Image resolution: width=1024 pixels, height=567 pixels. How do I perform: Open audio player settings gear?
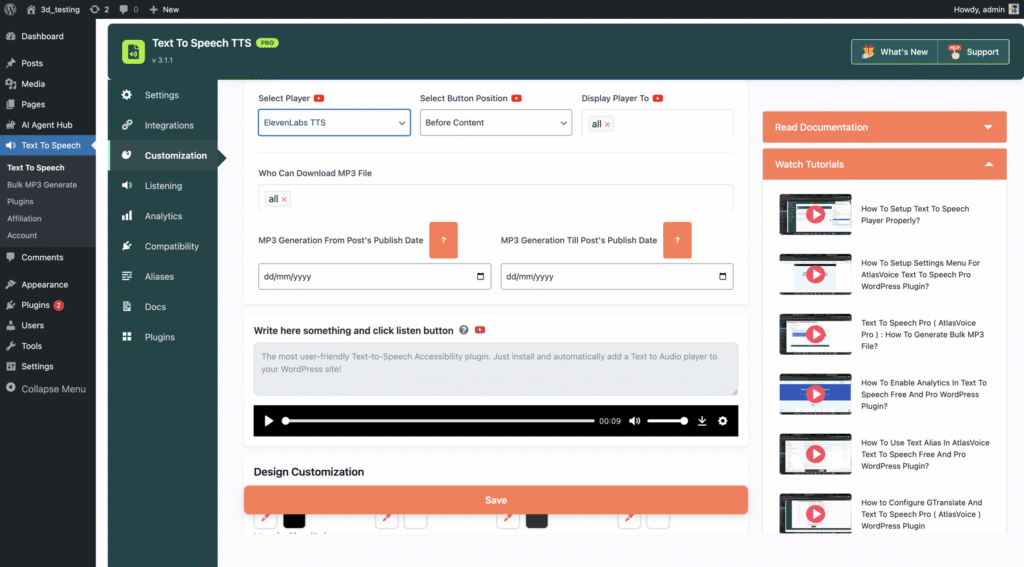coord(723,421)
